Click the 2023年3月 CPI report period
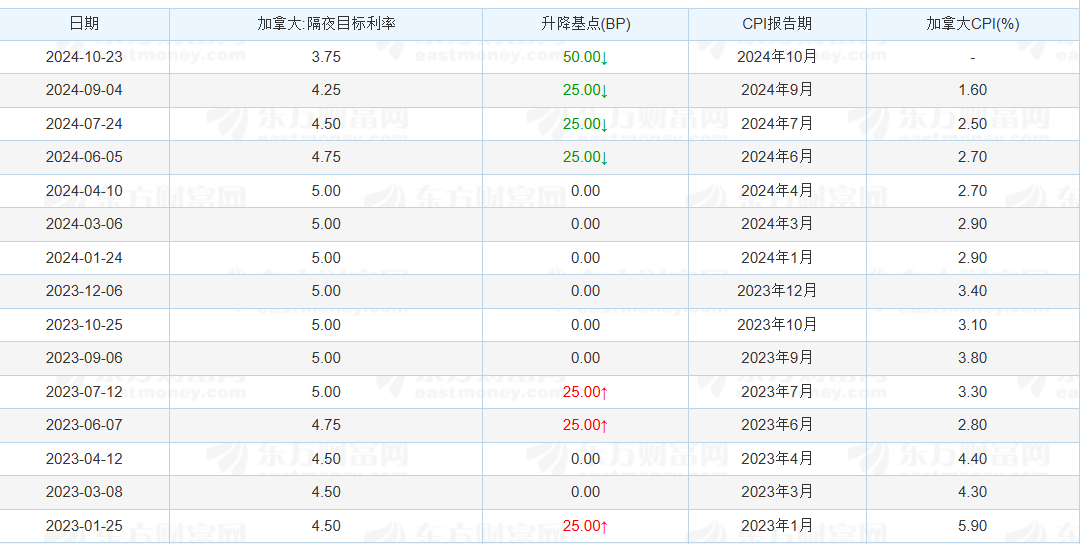 (x=777, y=493)
